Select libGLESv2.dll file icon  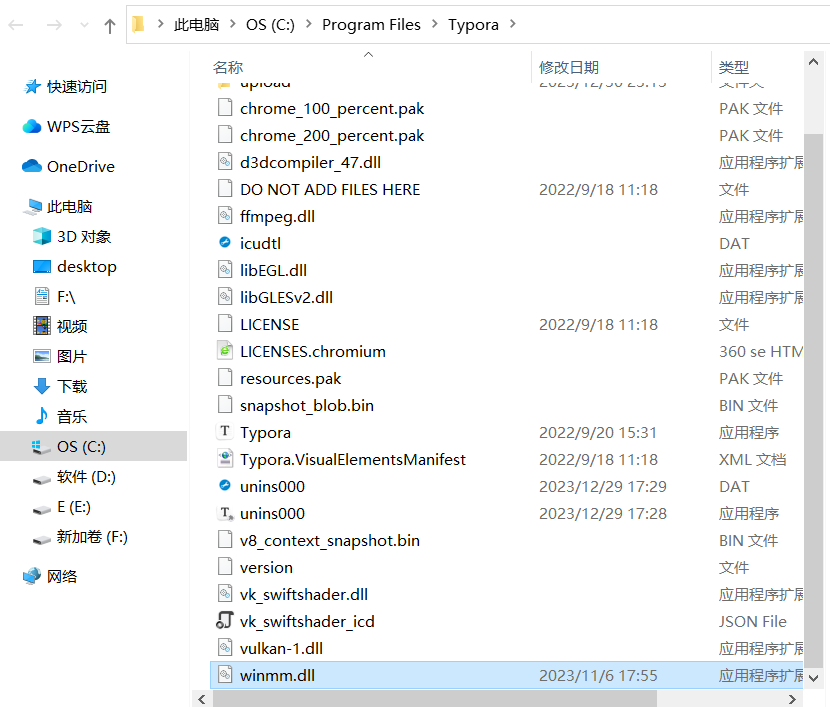225,296
